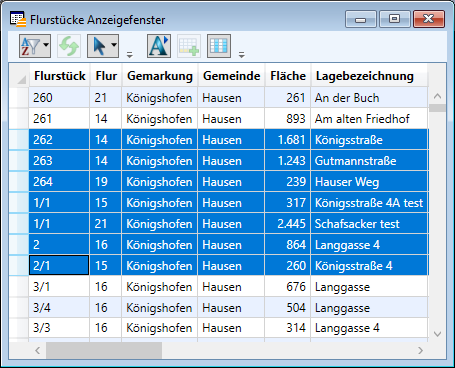Viewport: 455px width, 368px height.
Task: Select the pointer selection tool
Action: pyautogui.click(x=99, y=46)
